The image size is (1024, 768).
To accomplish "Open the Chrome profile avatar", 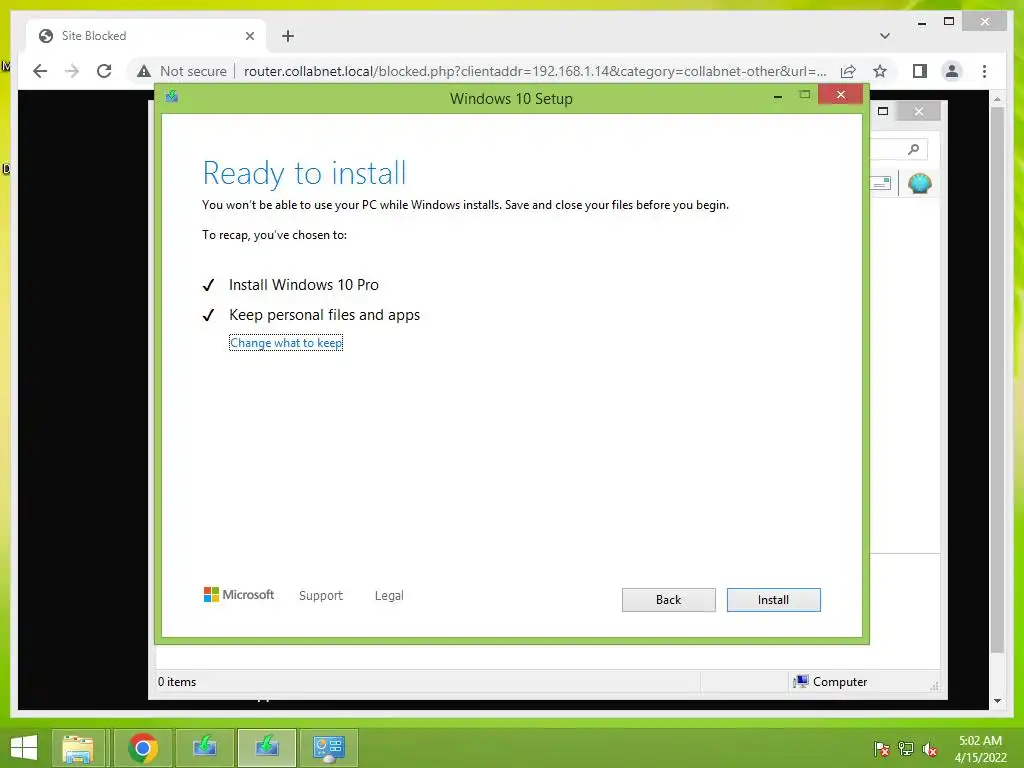I will [952, 71].
